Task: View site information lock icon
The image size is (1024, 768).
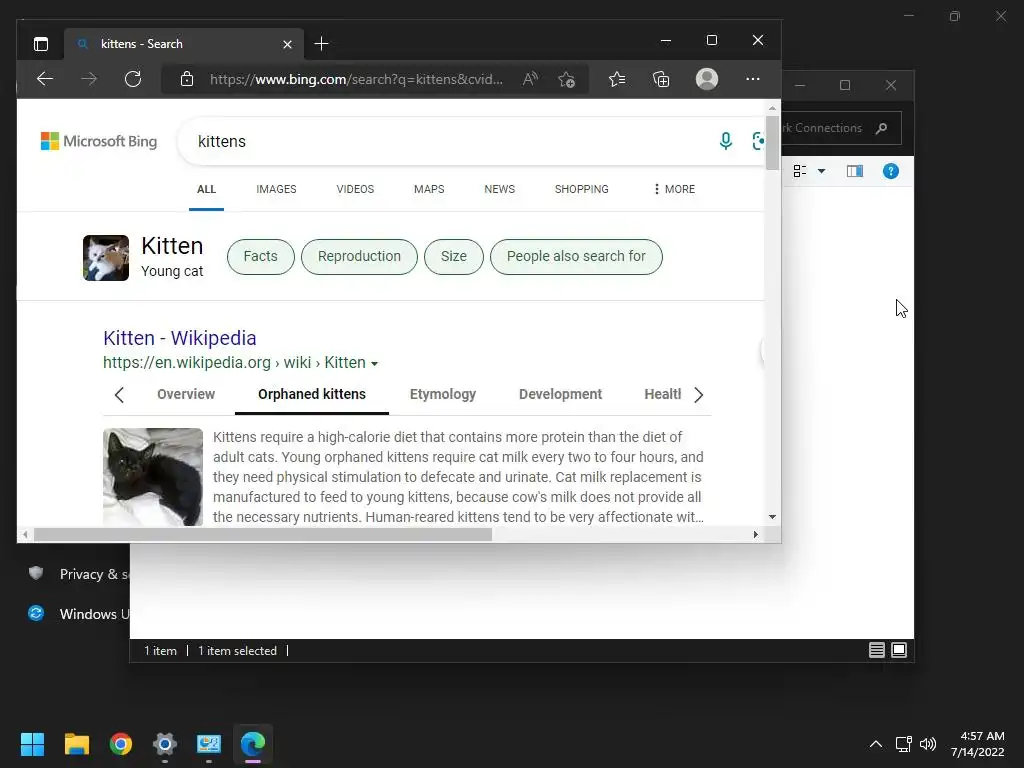Action: tap(187, 79)
